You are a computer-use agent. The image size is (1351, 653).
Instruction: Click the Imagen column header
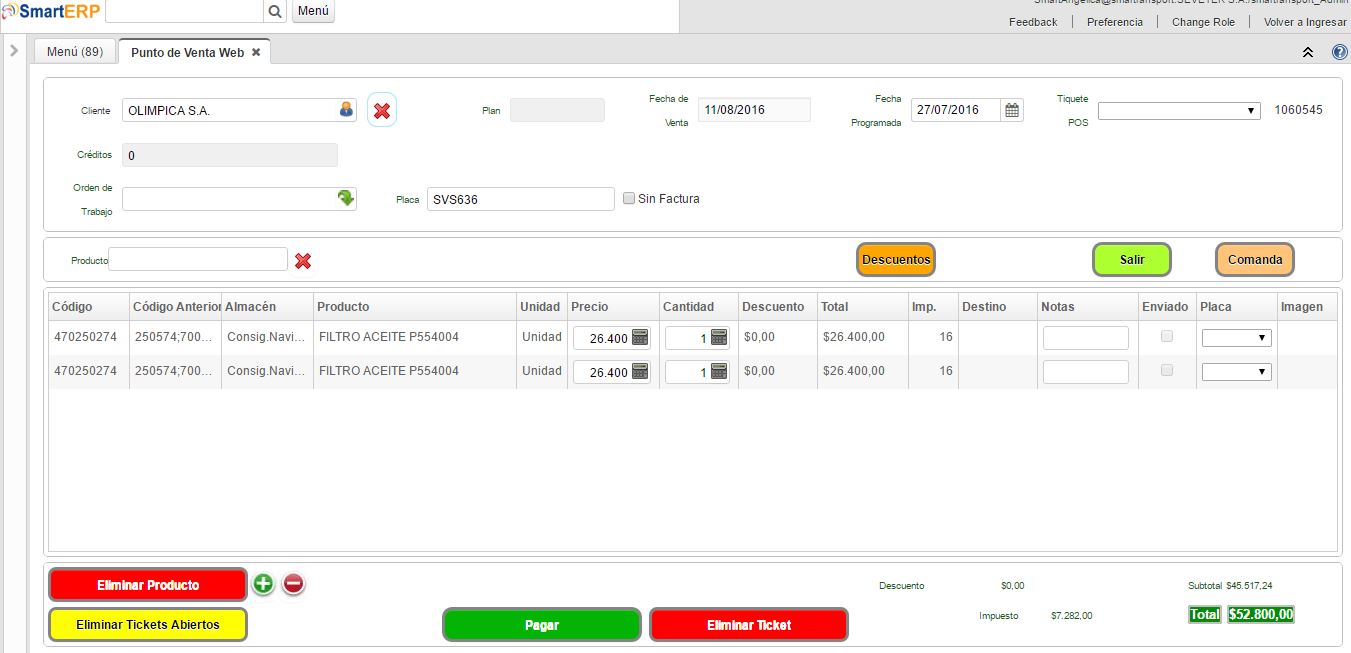pos(1307,306)
